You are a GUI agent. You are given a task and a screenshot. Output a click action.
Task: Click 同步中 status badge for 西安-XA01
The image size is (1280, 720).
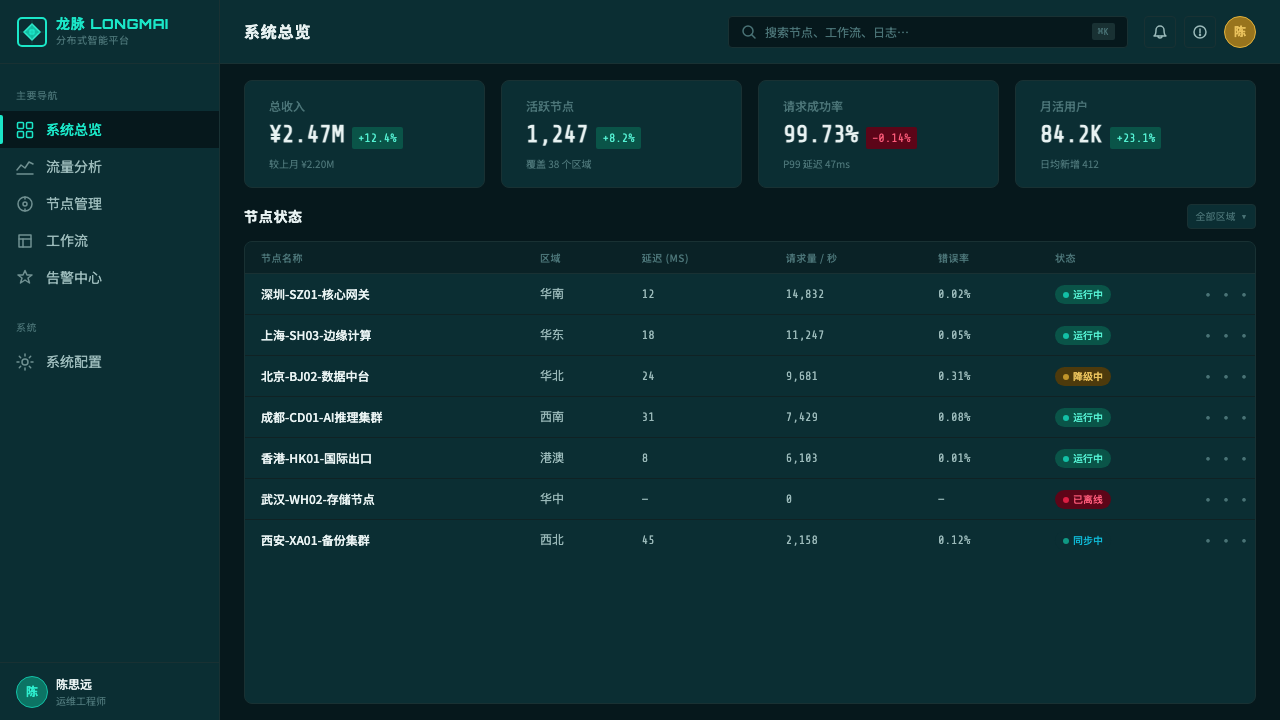tap(1083, 541)
